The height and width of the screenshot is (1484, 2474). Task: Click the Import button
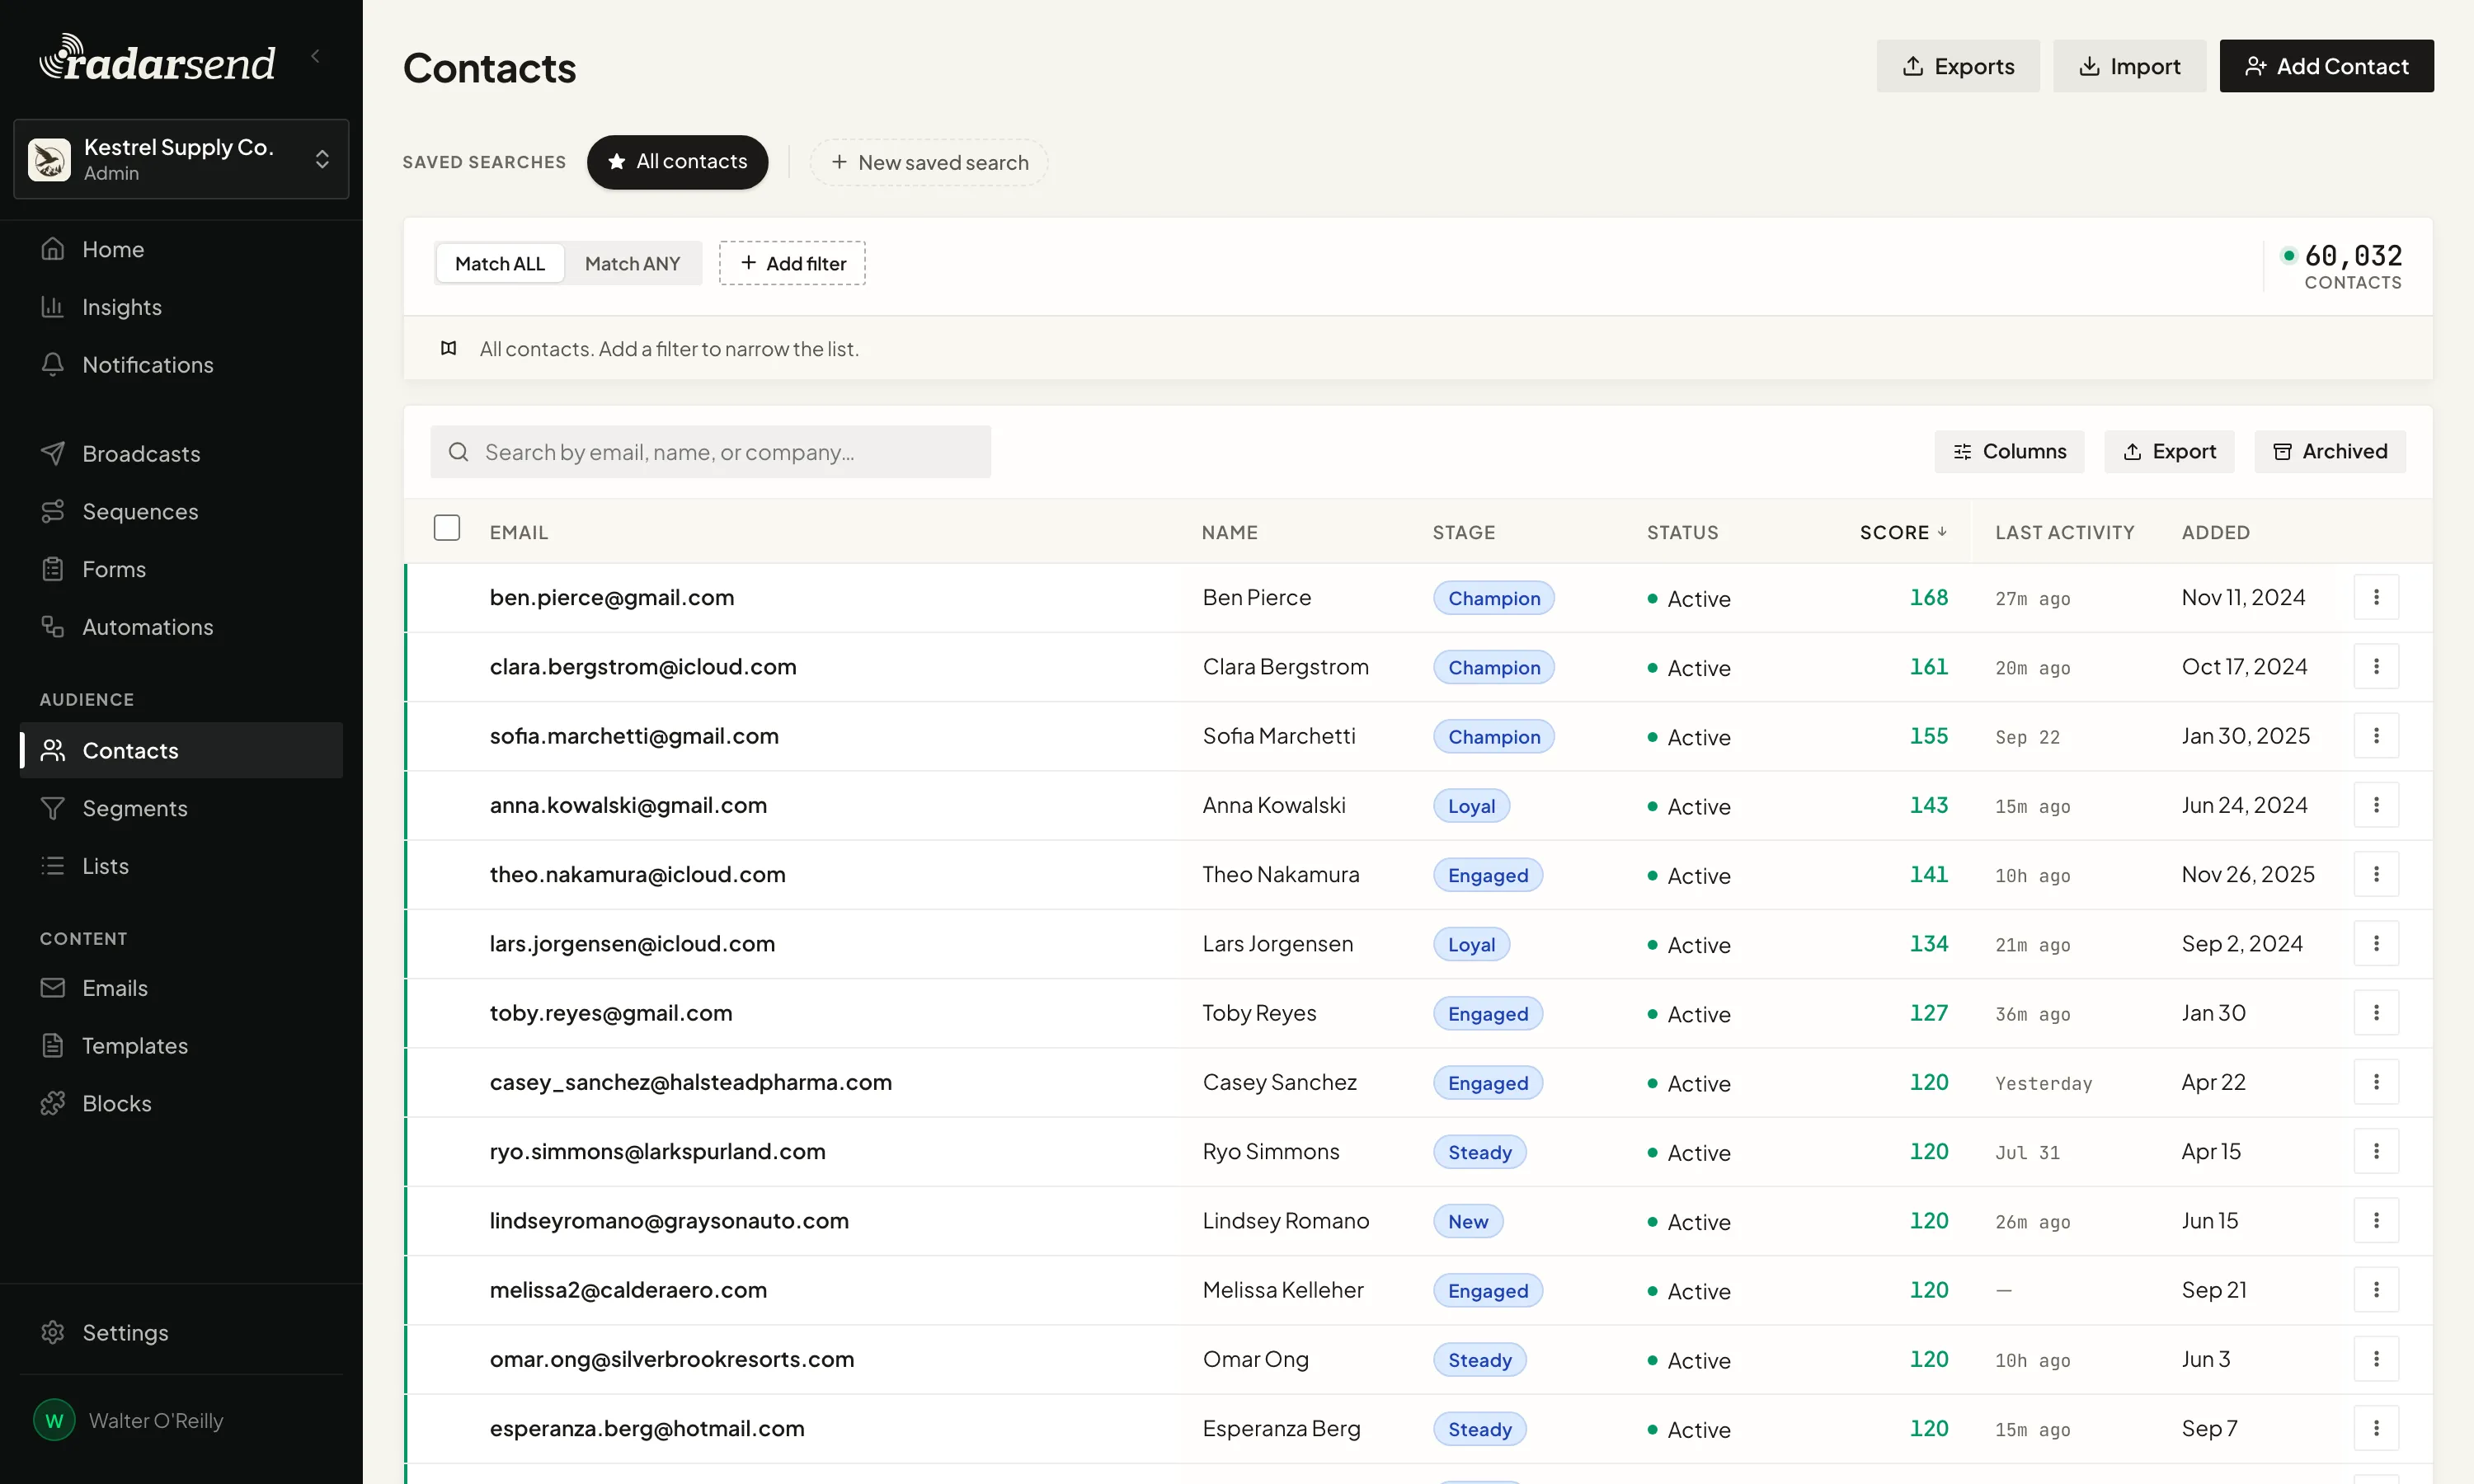tap(2130, 66)
